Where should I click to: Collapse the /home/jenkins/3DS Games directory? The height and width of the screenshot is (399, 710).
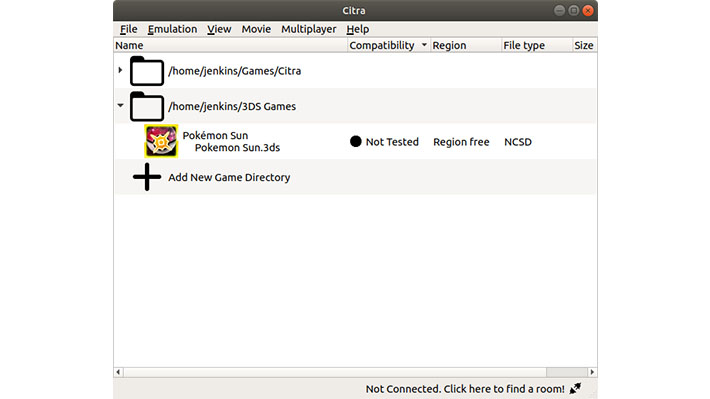(x=120, y=106)
